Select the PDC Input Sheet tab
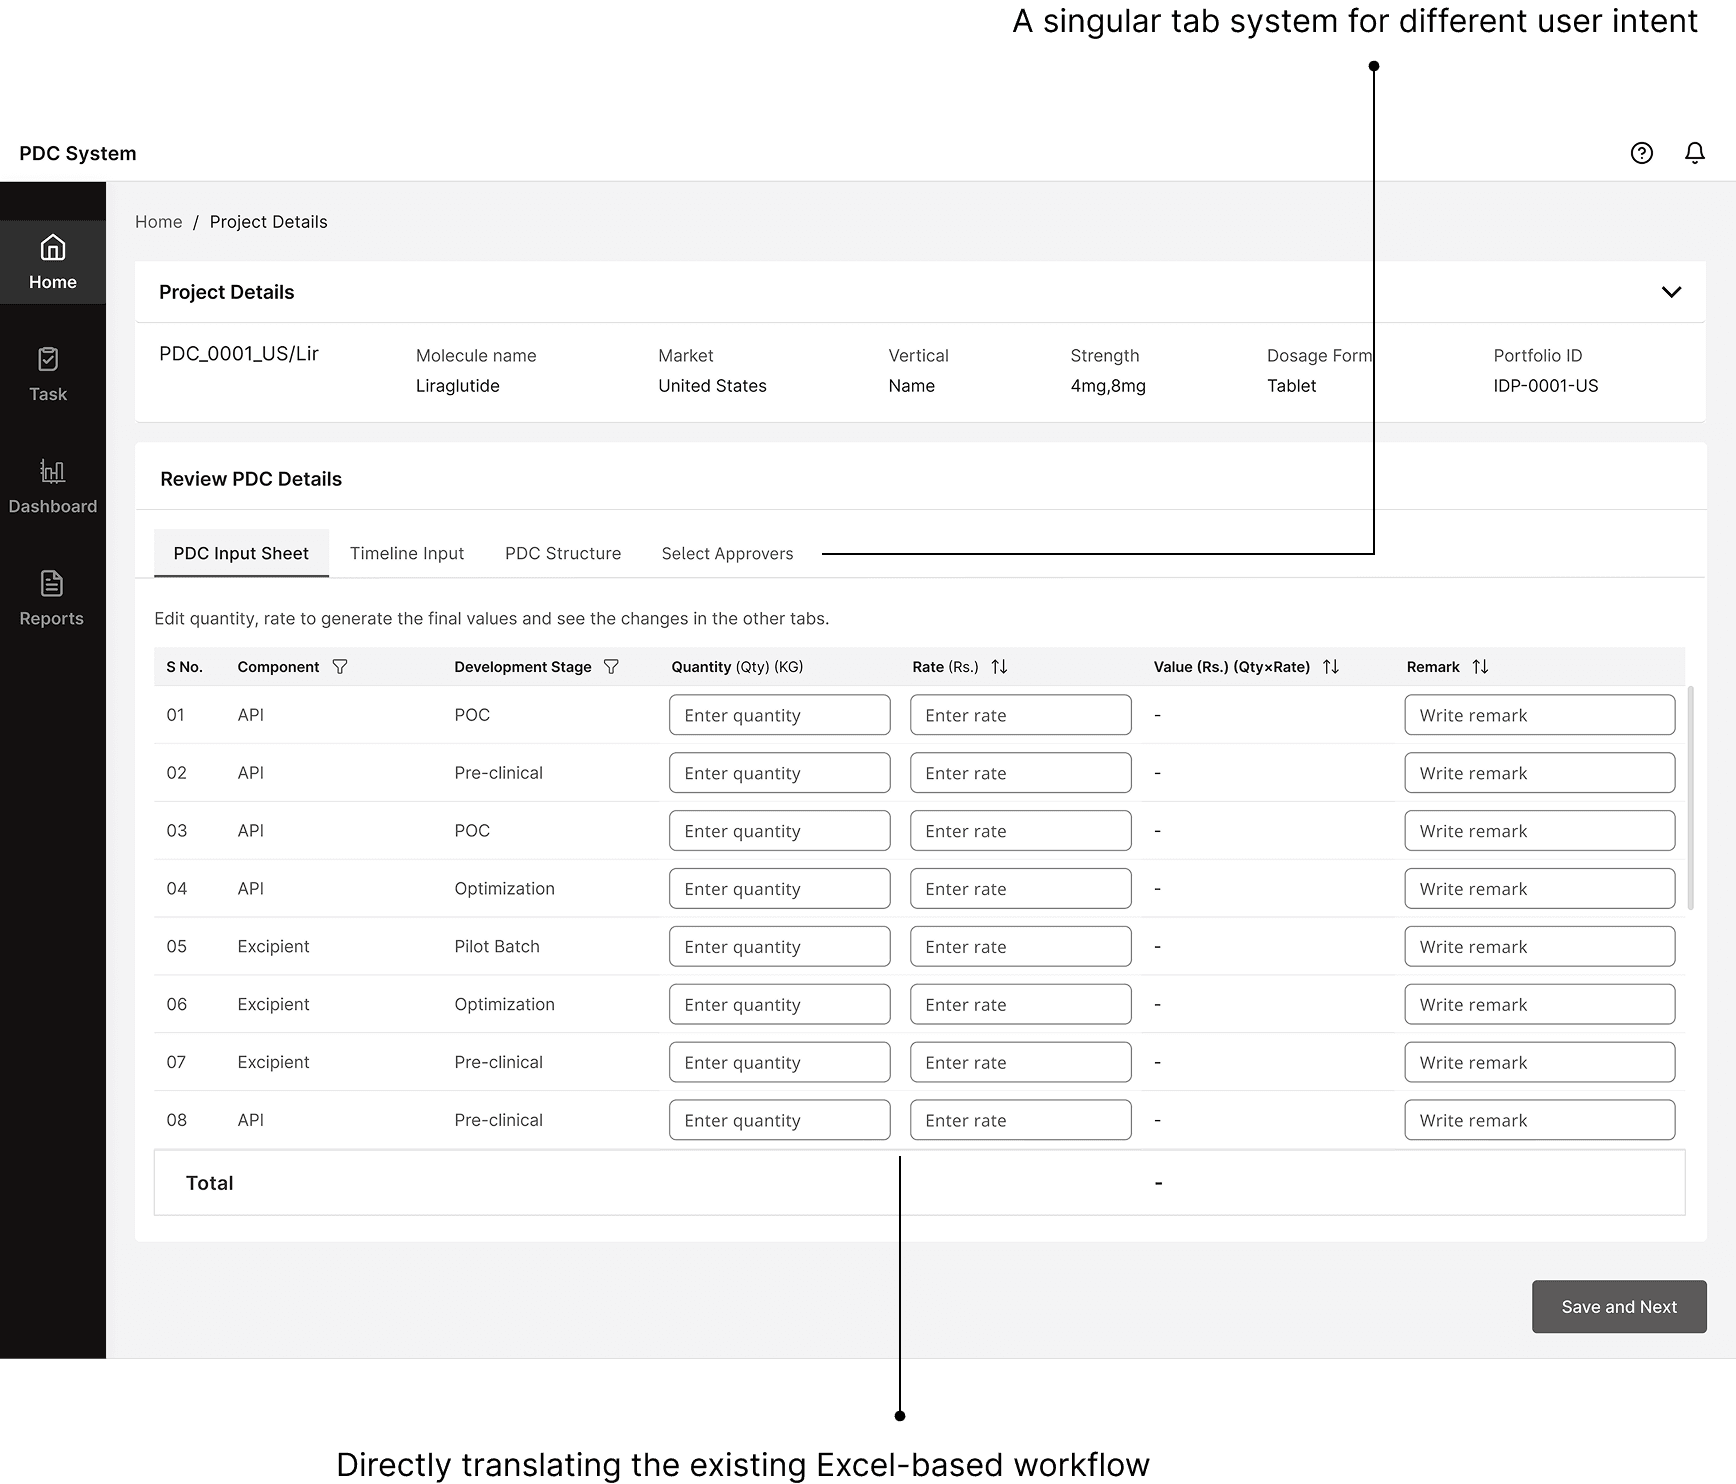The image size is (1736, 1484). coord(241,553)
